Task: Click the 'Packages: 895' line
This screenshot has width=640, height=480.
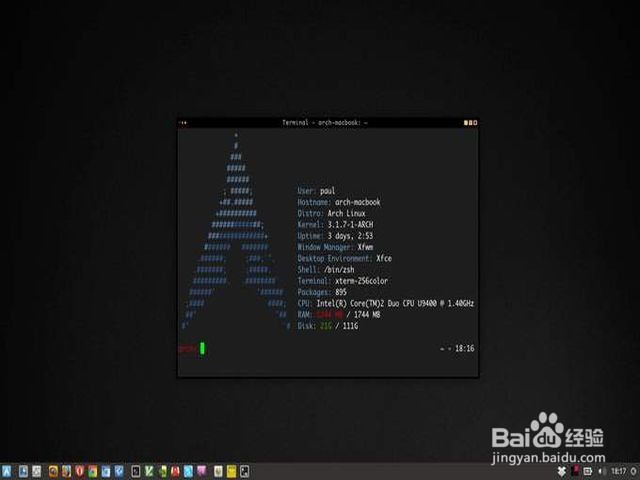Action: [322, 292]
